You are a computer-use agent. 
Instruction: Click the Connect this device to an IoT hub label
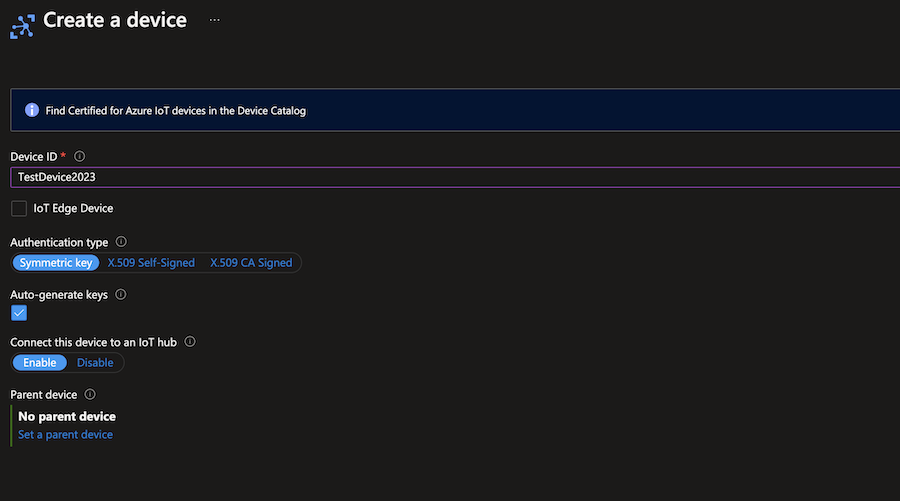point(94,342)
